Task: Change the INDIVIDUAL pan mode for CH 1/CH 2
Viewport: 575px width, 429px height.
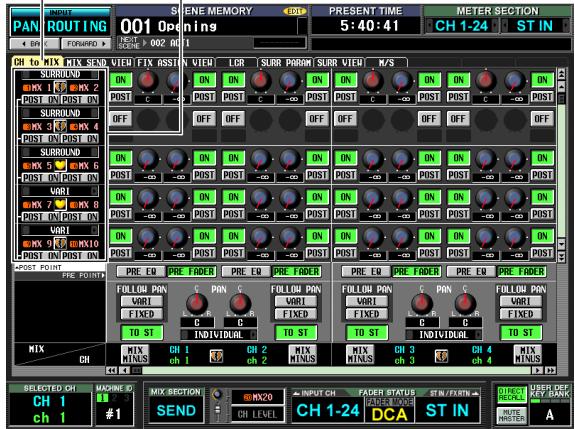Action: tap(219, 335)
